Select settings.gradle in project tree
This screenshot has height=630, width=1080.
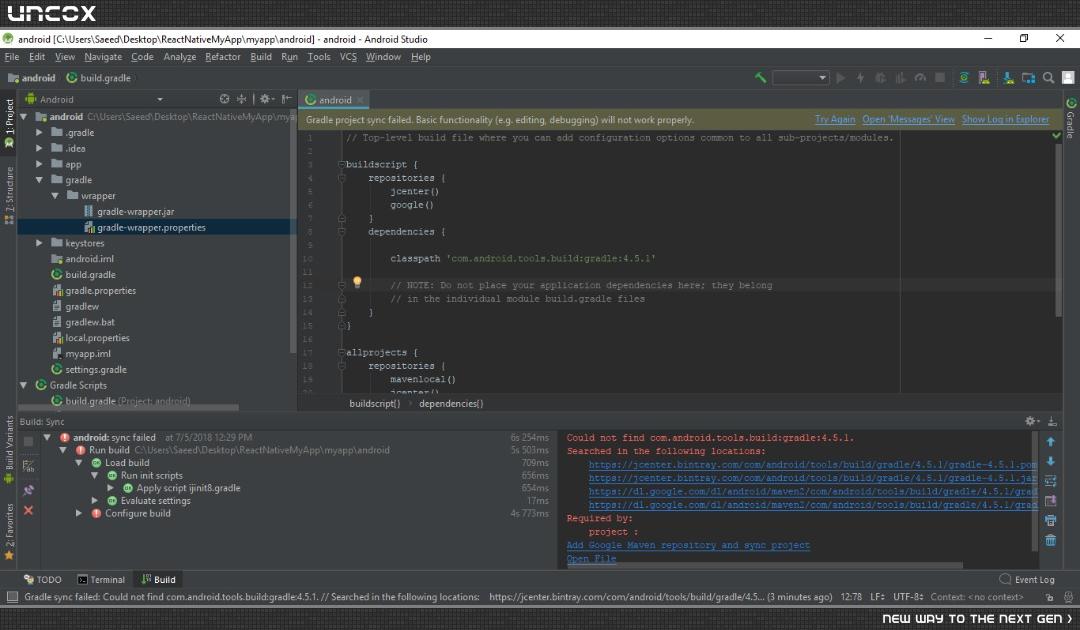click(x=96, y=369)
